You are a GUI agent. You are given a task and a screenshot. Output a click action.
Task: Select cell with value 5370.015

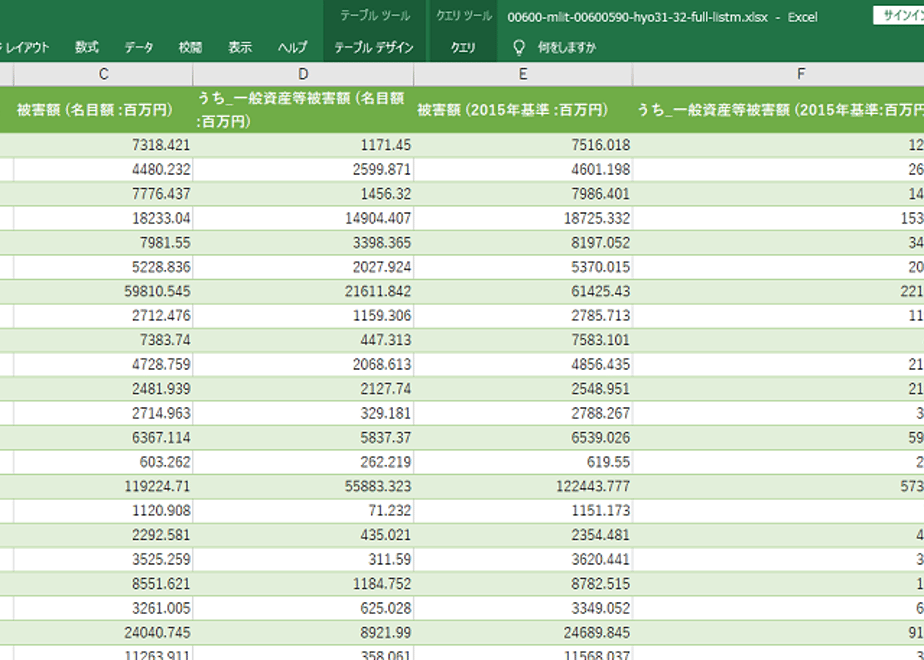click(x=523, y=267)
